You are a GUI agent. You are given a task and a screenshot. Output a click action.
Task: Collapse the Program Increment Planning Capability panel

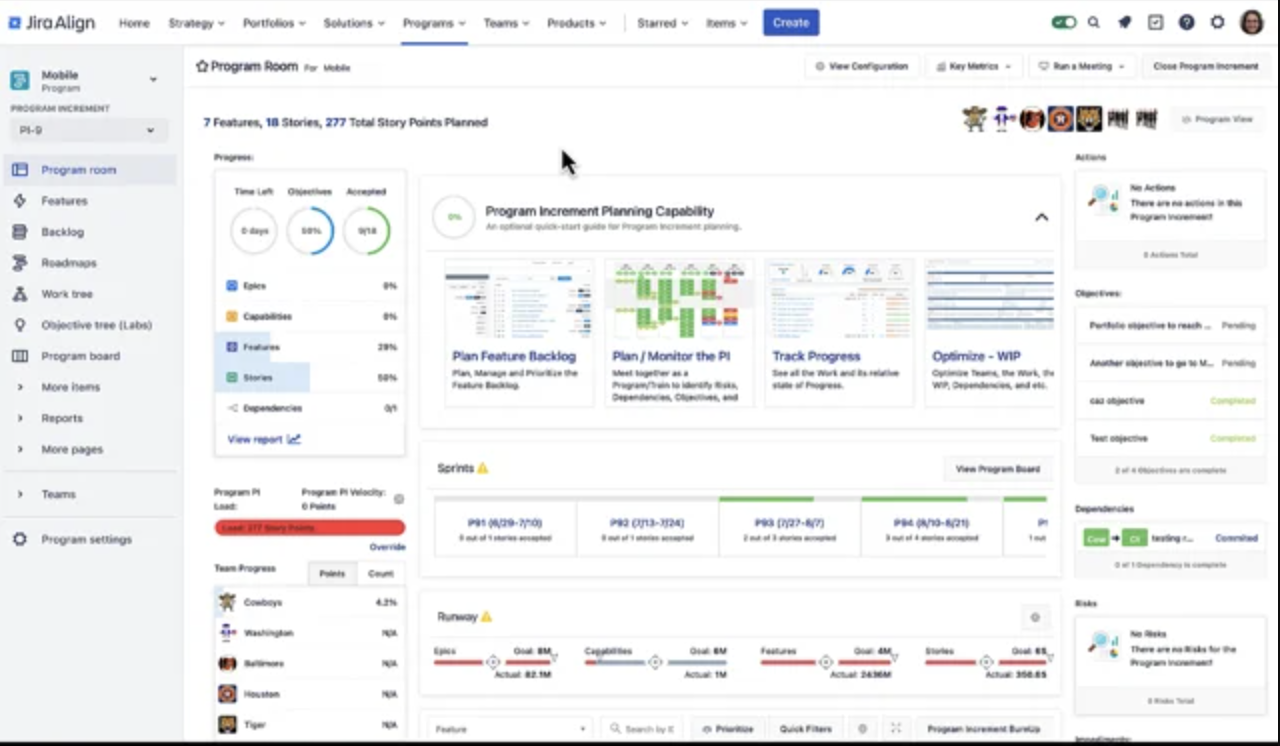coord(1041,217)
